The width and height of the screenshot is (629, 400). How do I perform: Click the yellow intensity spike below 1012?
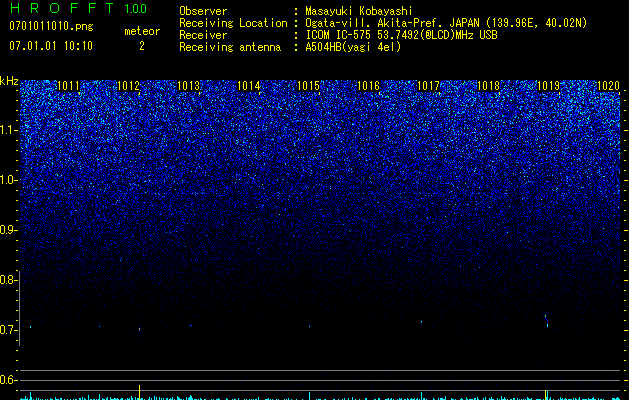[140, 392]
